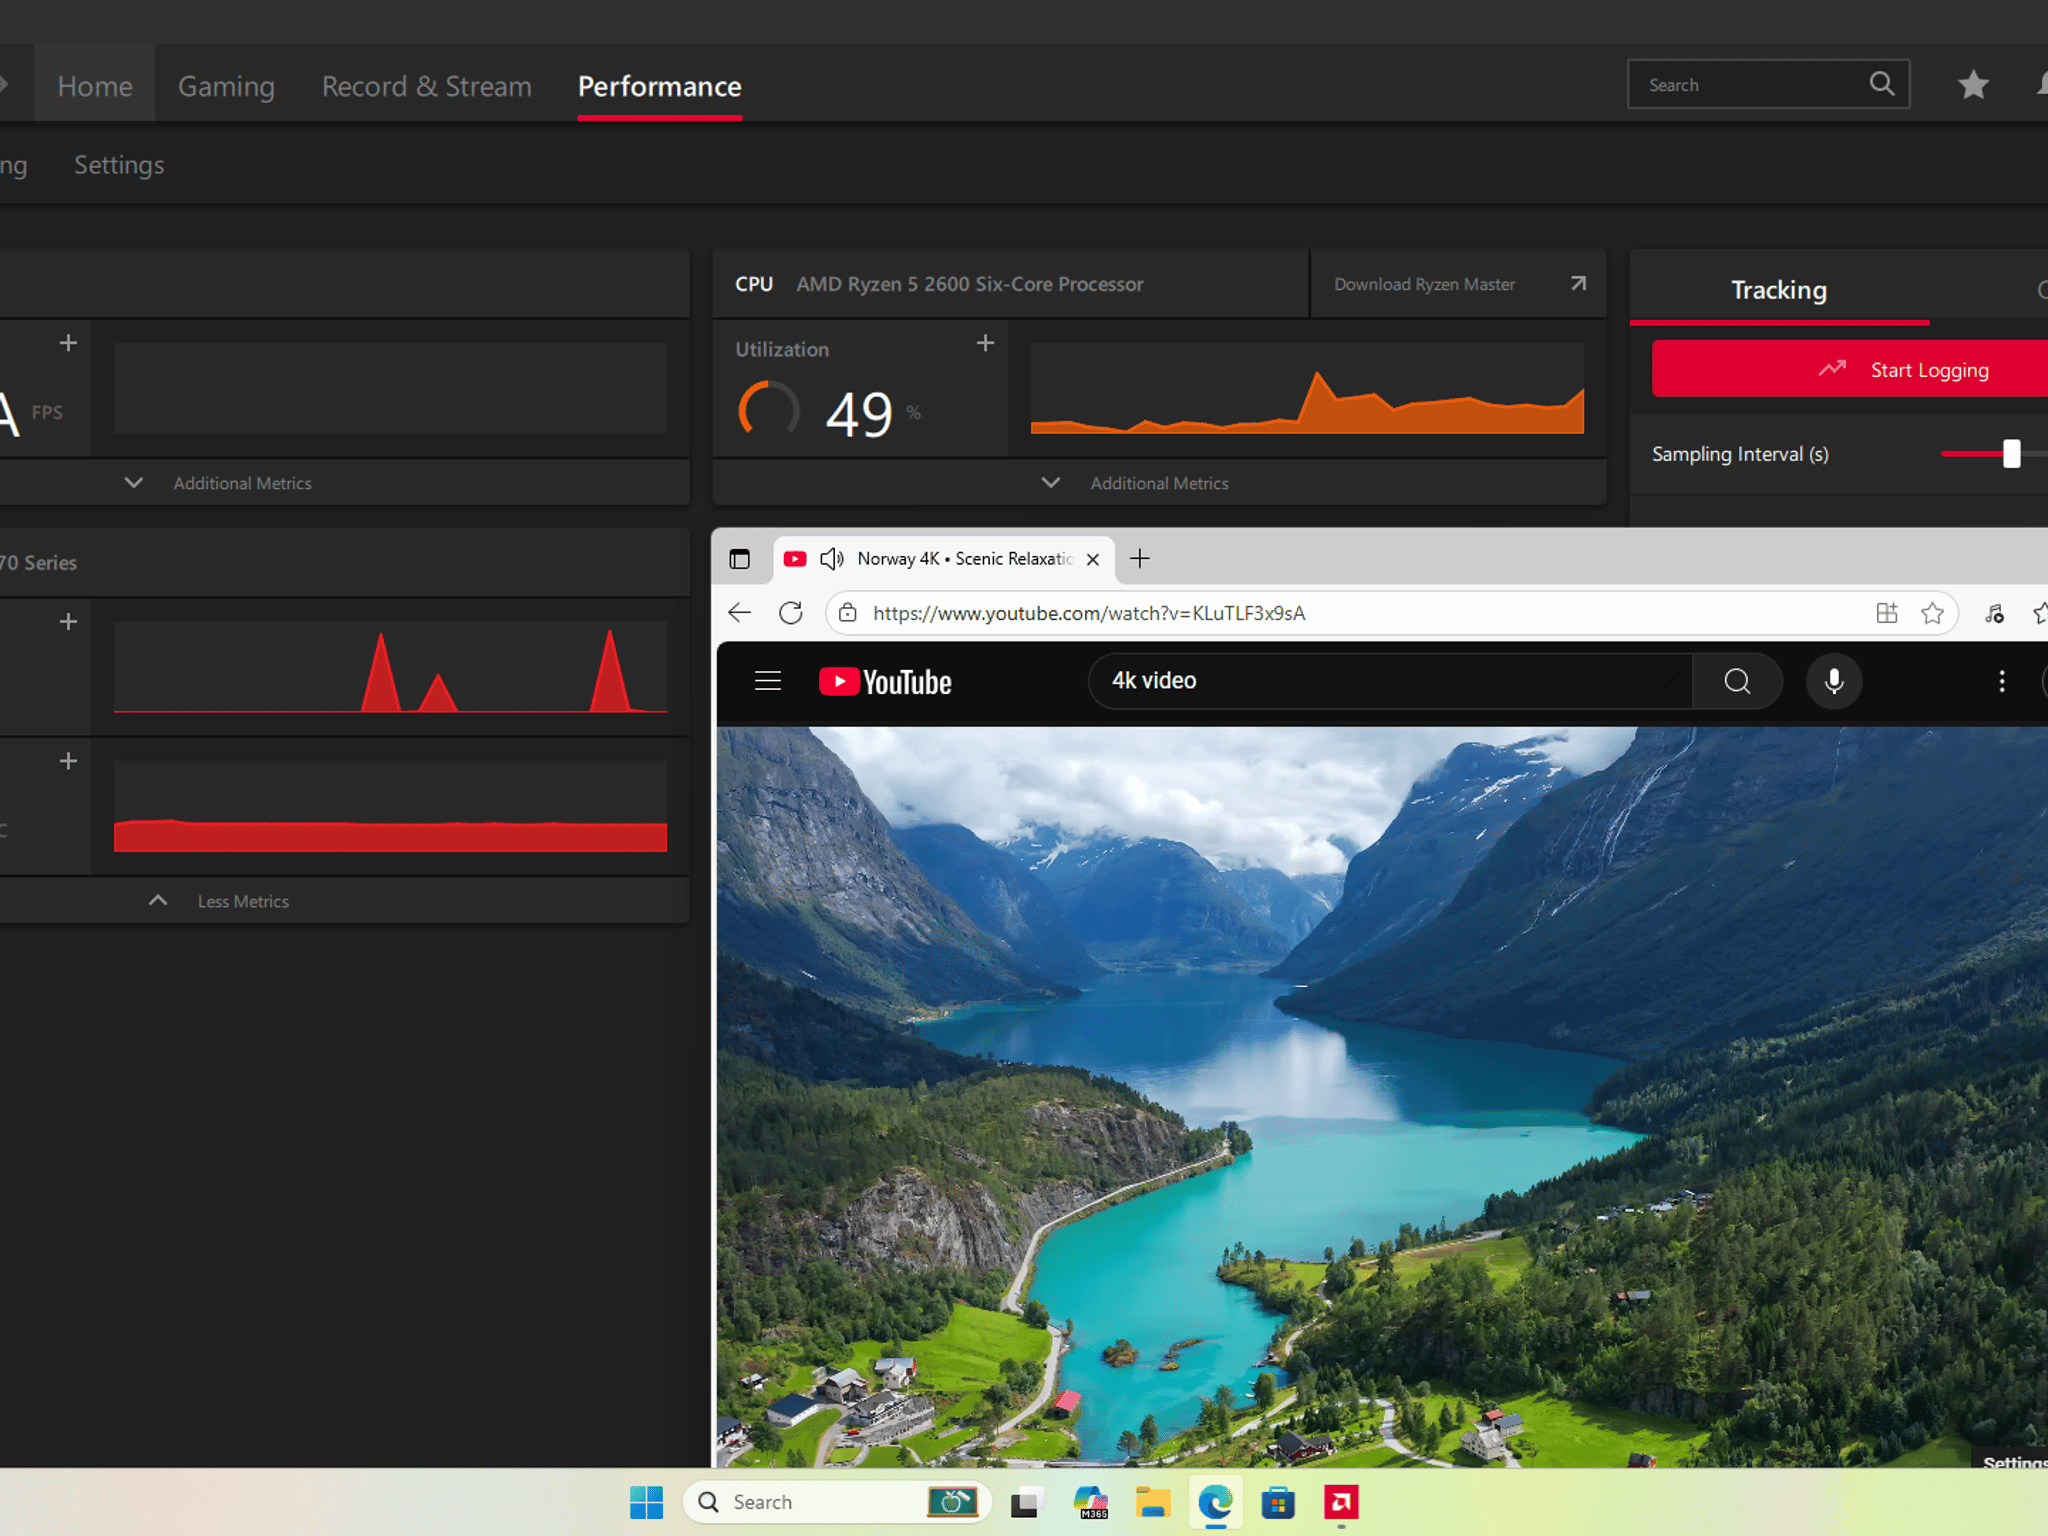2048x1536 pixels.
Task: Open YouTube three-dot settings menu
Action: 2001,681
